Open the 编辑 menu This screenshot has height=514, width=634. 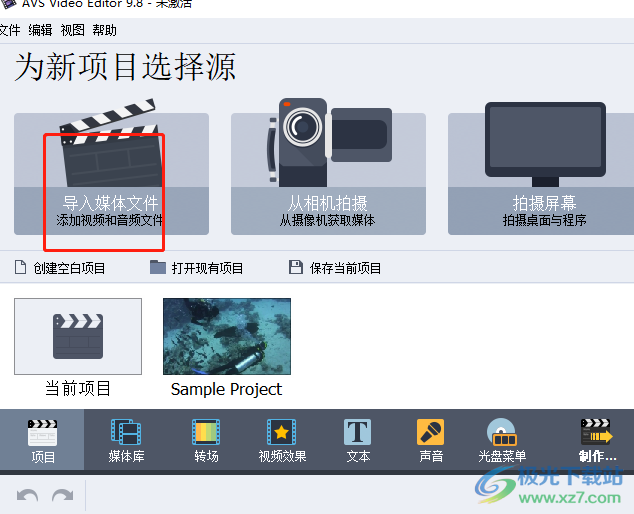tap(40, 30)
